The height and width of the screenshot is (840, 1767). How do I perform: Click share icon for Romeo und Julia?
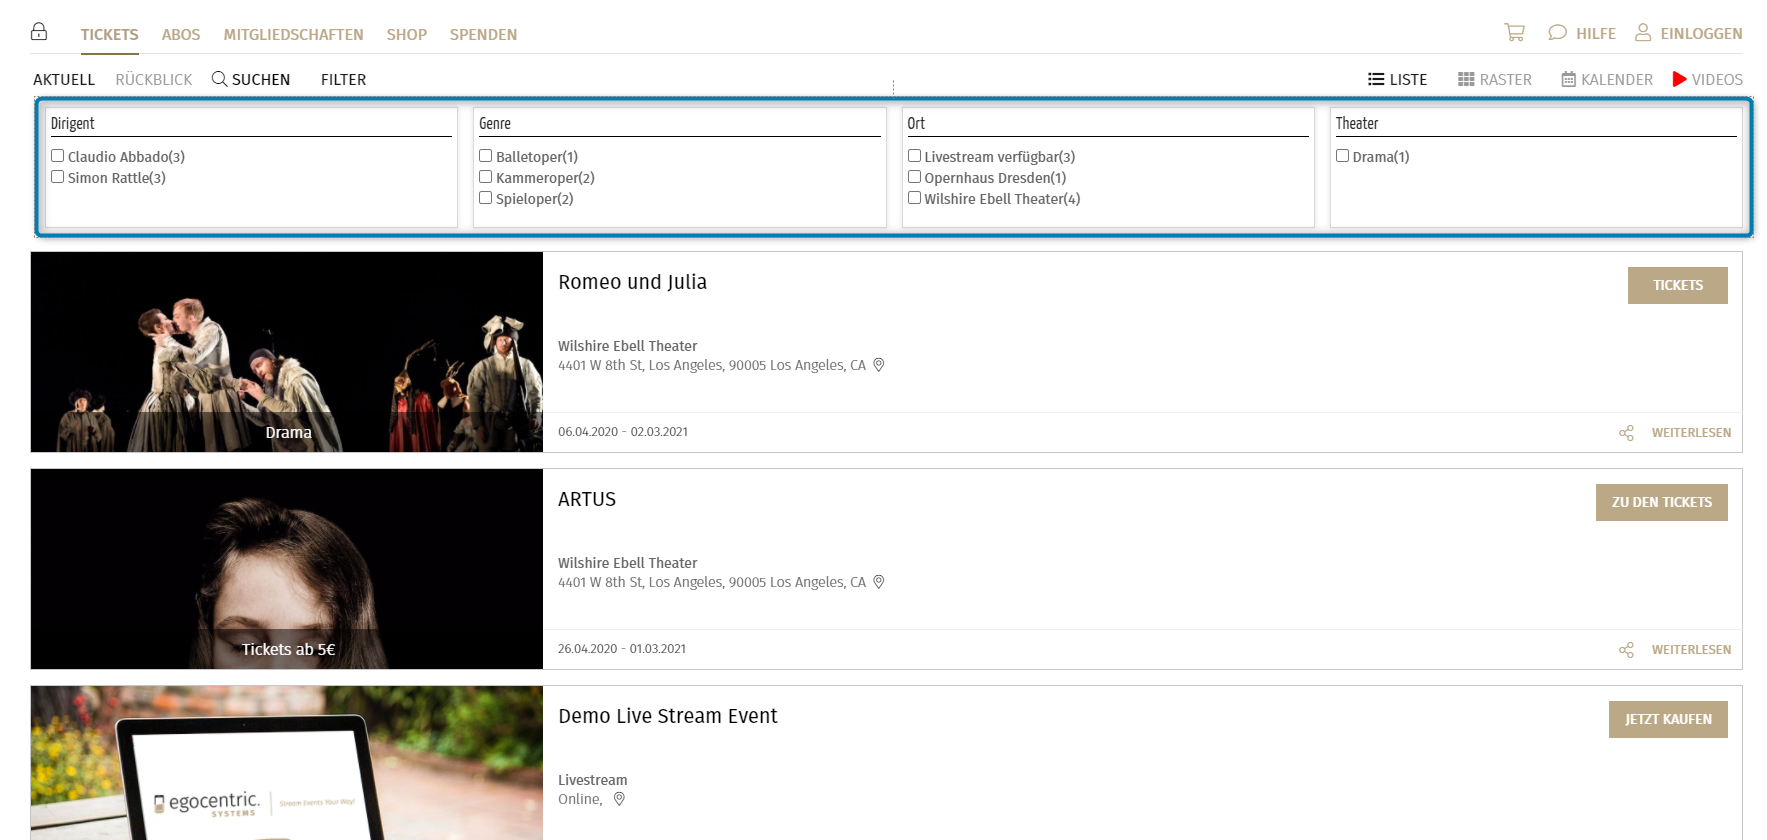[x=1626, y=433]
